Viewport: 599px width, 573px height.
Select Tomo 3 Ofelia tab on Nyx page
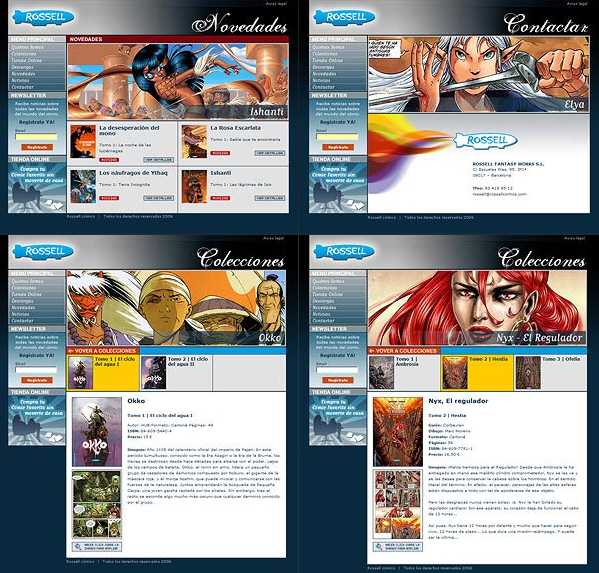(550, 373)
